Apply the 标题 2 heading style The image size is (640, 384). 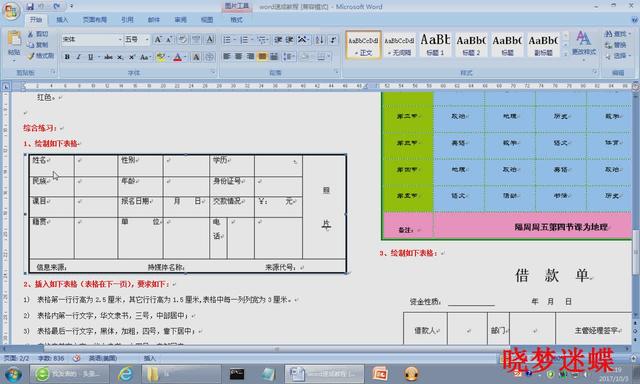click(x=471, y=45)
